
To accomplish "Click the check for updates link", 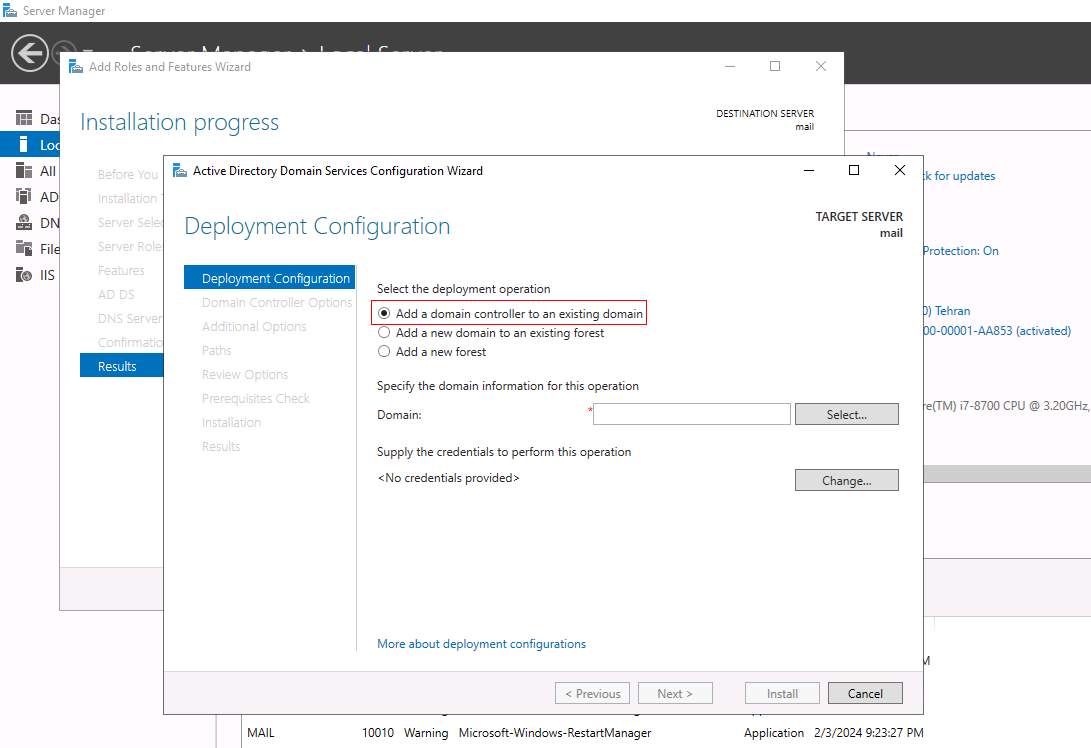I will pyautogui.click(x=959, y=176).
